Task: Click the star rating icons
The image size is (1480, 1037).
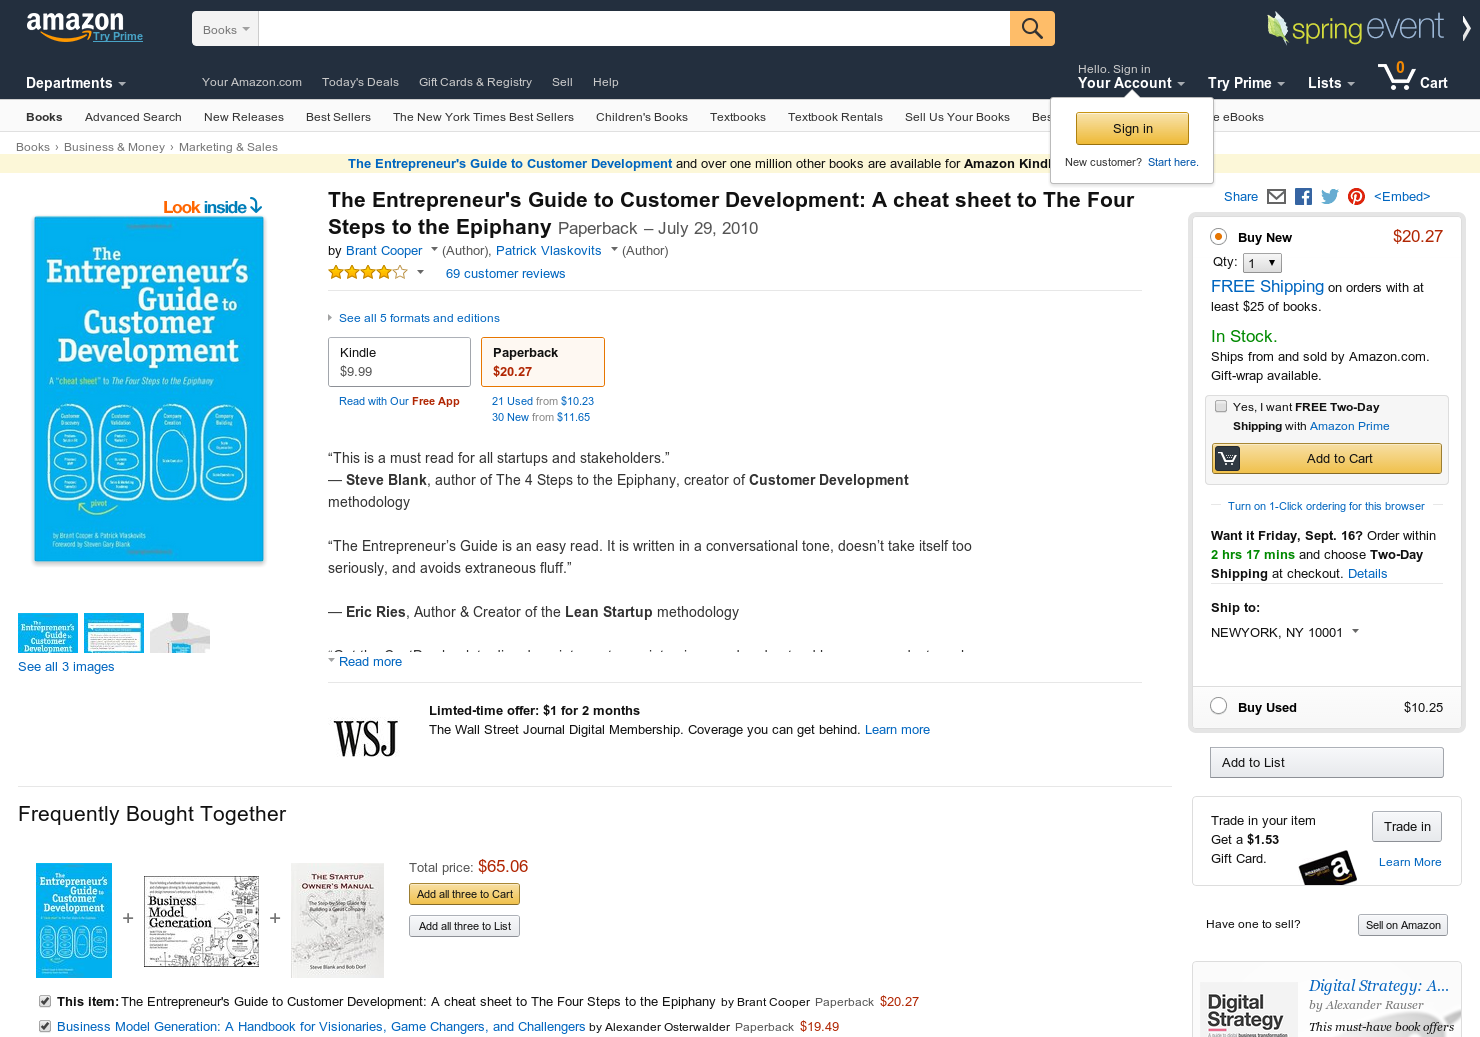Action: pyautogui.click(x=368, y=272)
